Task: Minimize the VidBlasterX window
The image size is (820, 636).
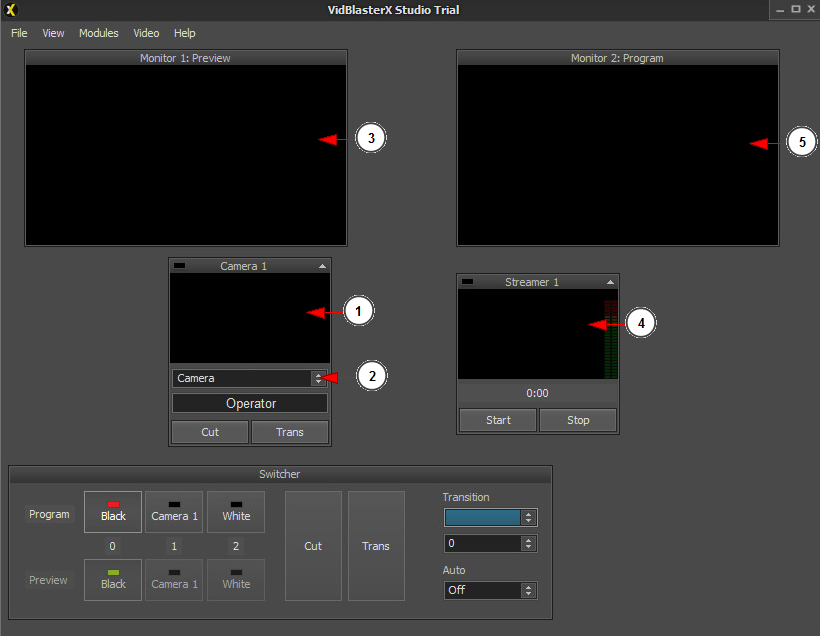Action: tap(780, 9)
